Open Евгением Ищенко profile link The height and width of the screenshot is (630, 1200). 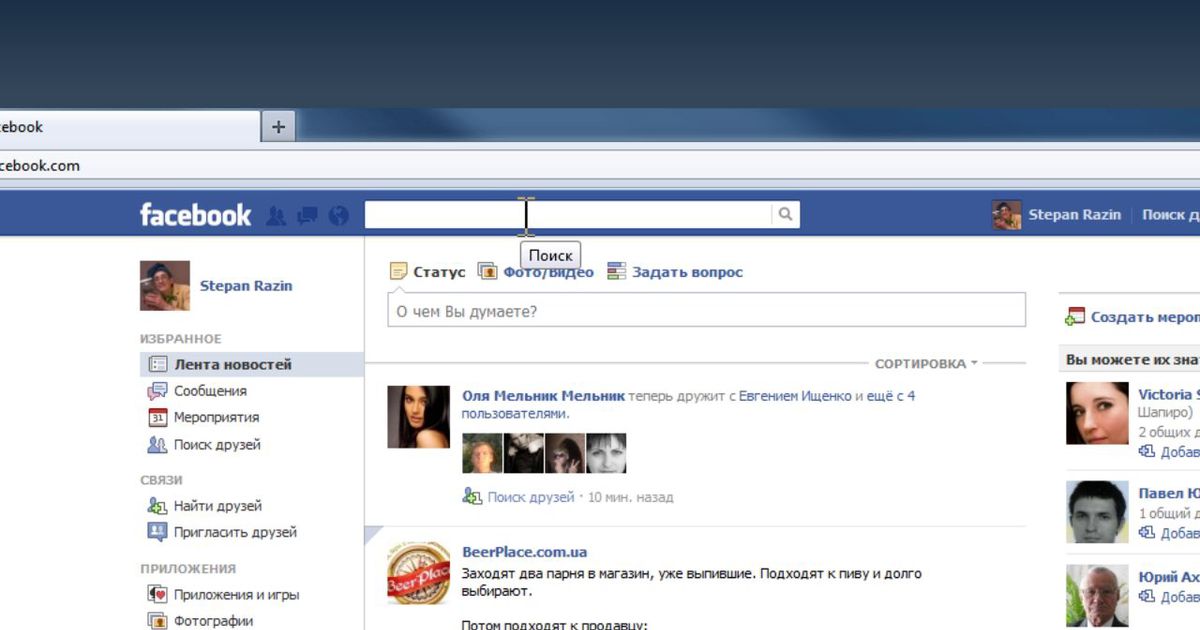(x=795, y=396)
